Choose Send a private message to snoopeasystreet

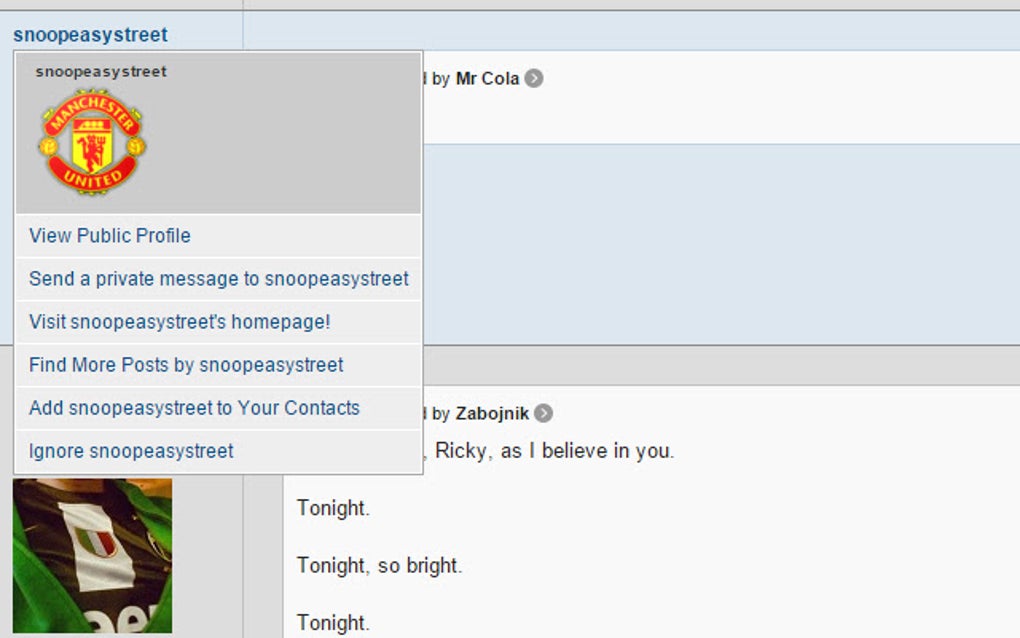point(218,279)
